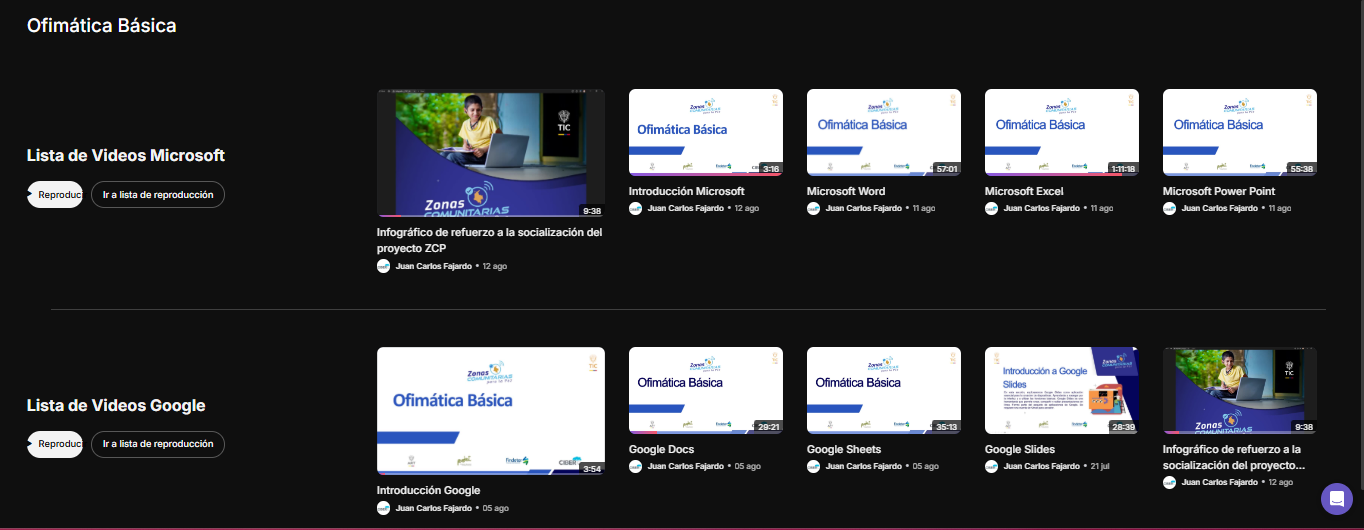Click the Microsoft Excel video title

(x=1023, y=191)
